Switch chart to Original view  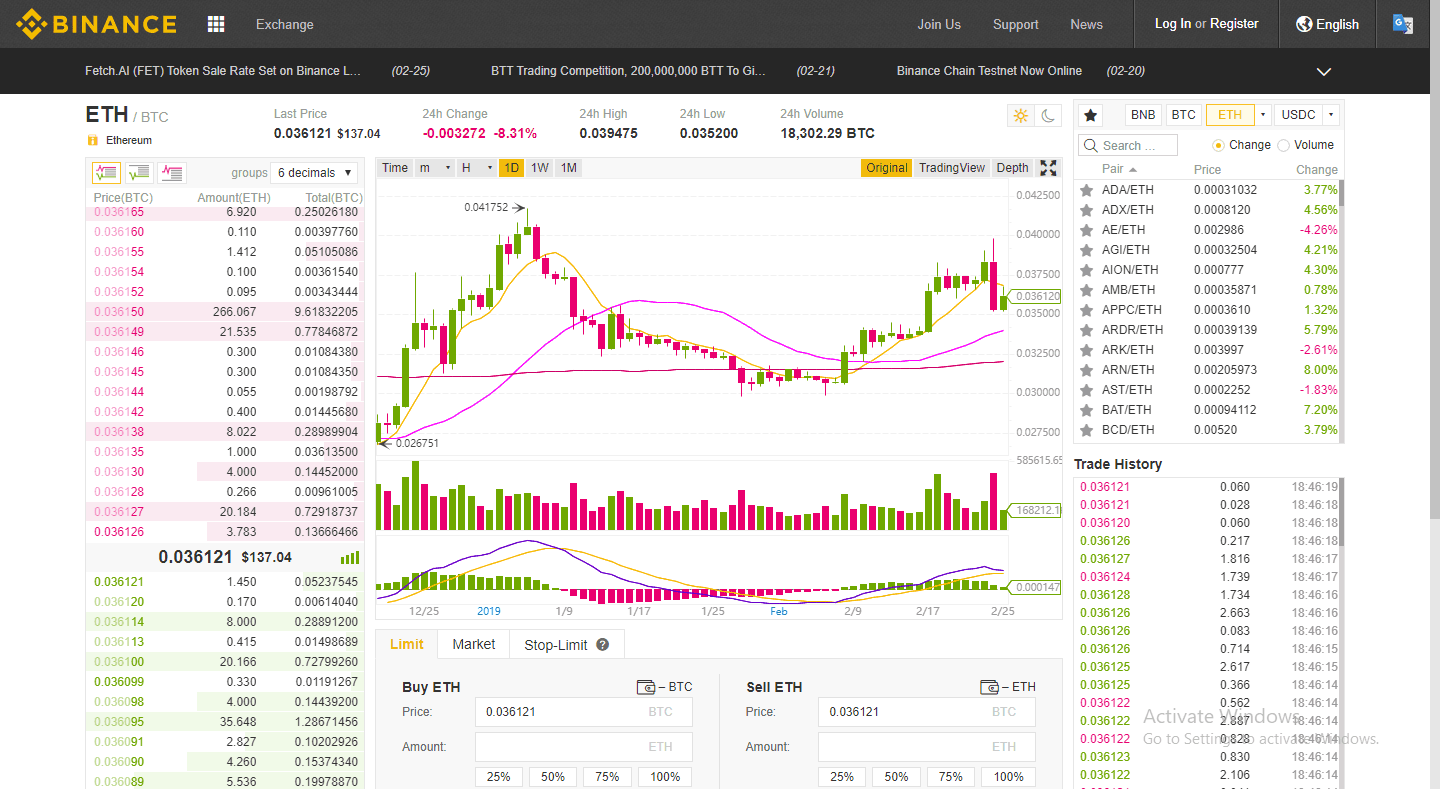tap(886, 168)
